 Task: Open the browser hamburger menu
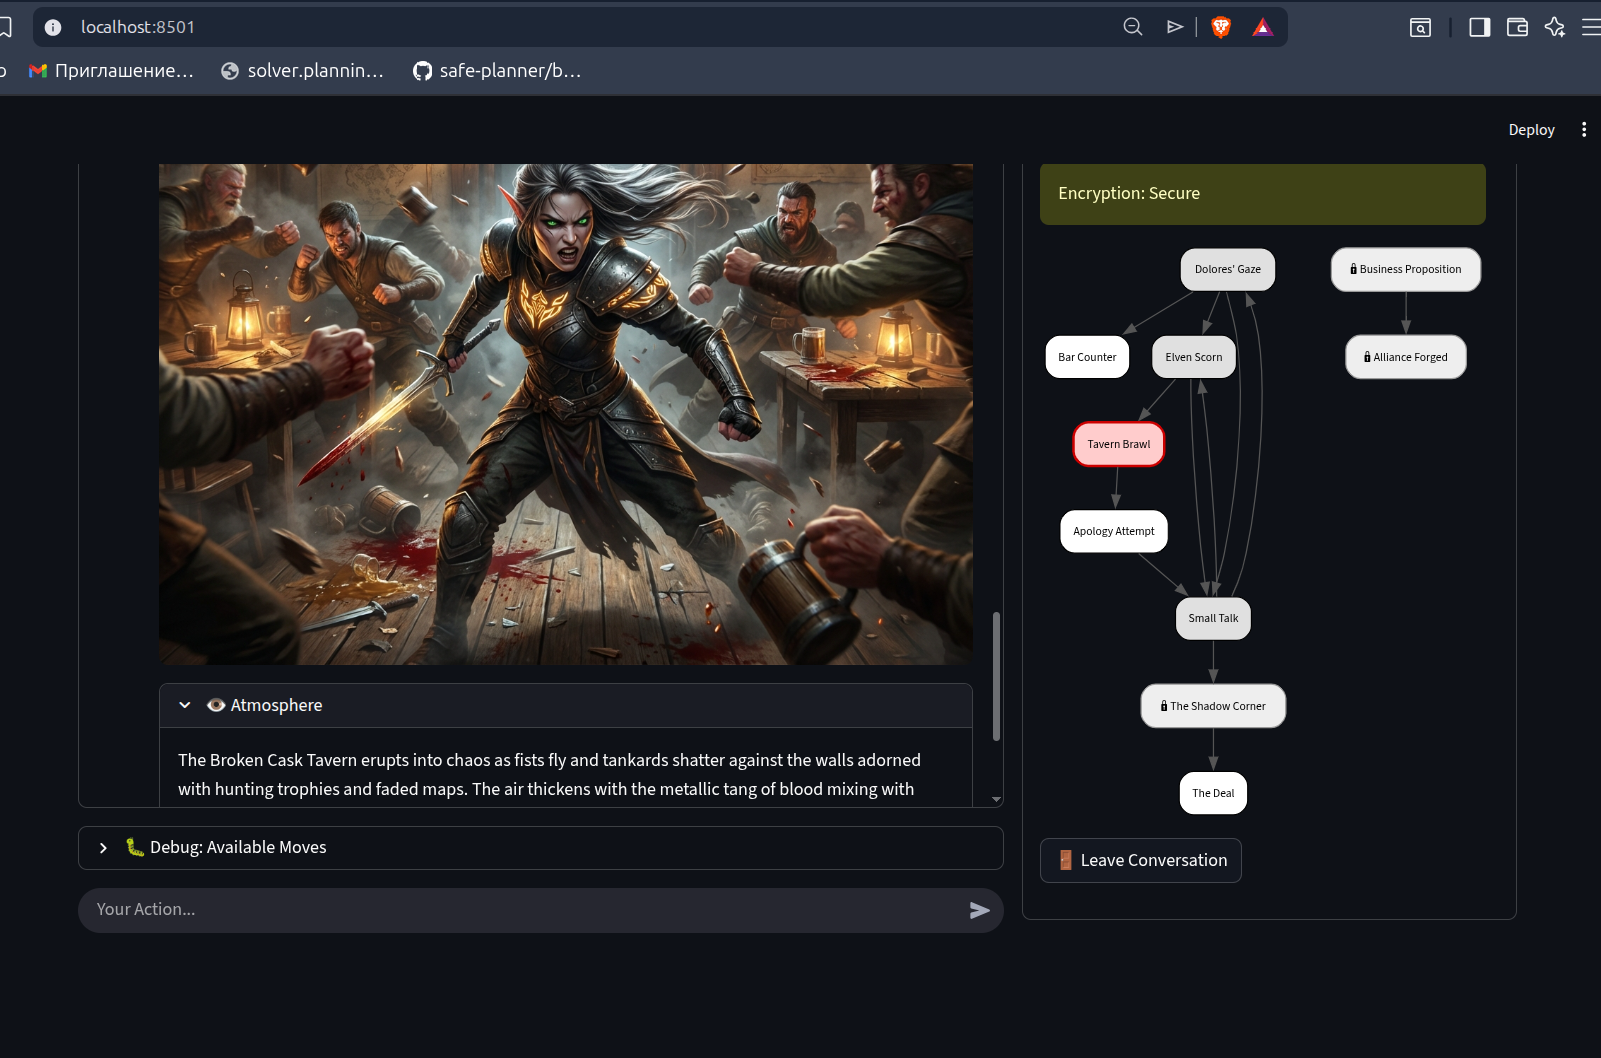click(x=1591, y=27)
